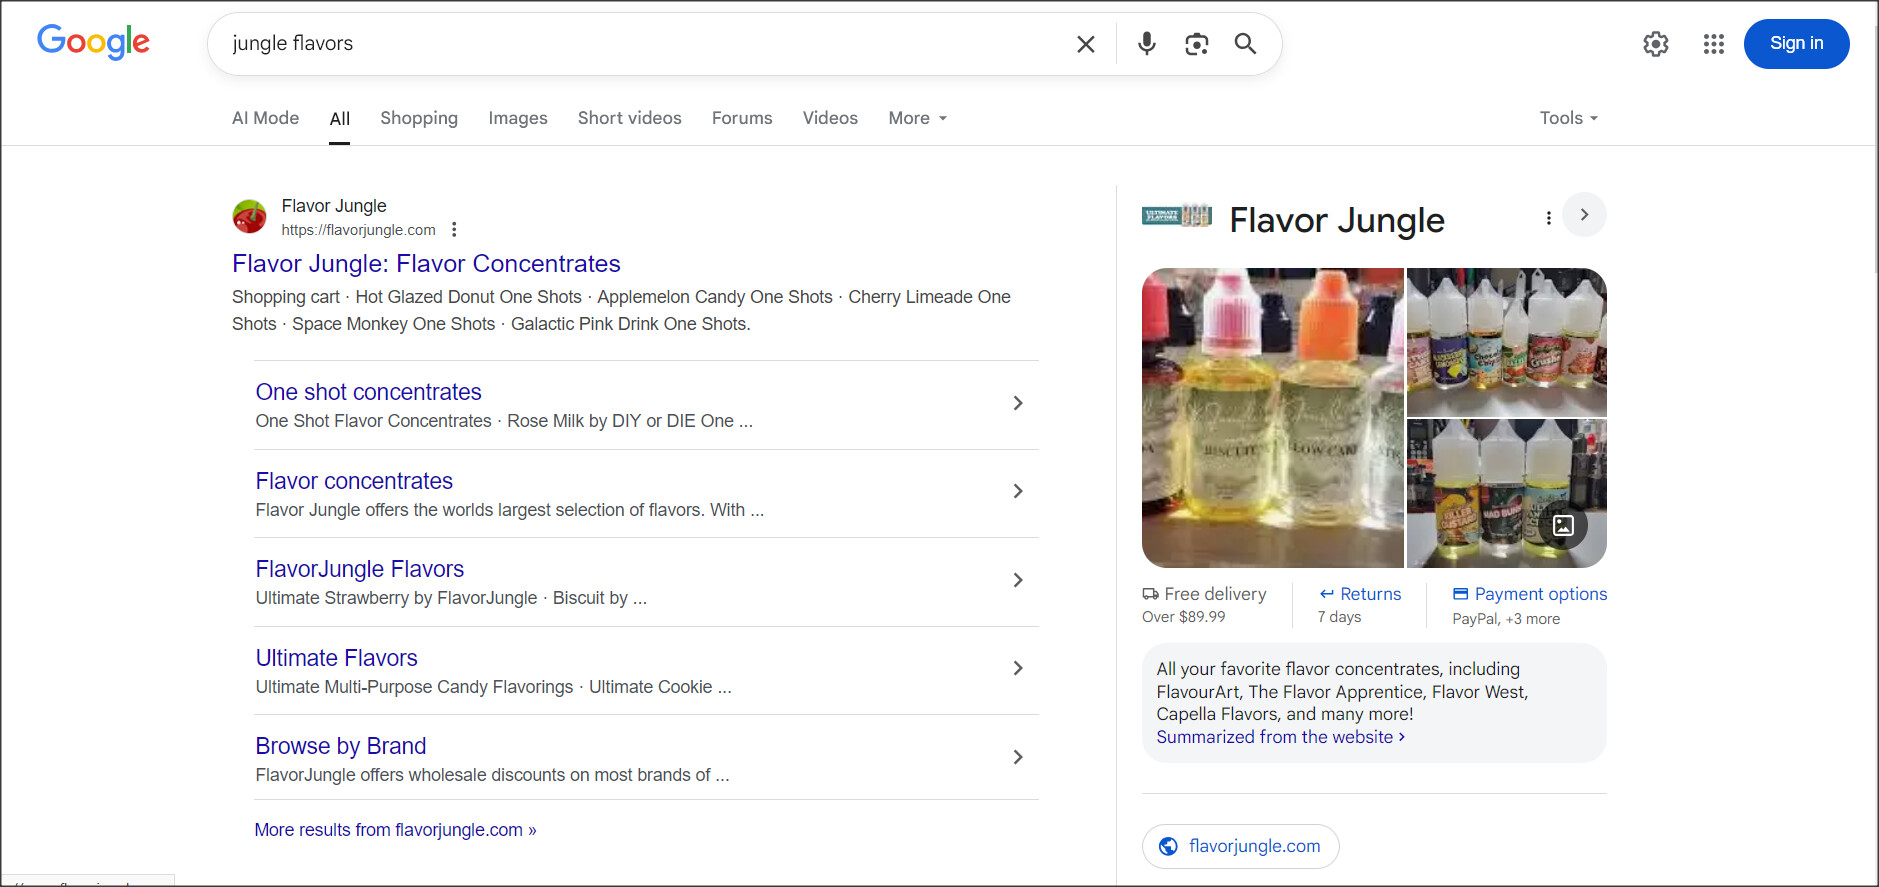Image resolution: width=1879 pixels, height=887 pixels.
Task: Click Flavor Jungle site favicon
Action: click(x=249, y=216)
